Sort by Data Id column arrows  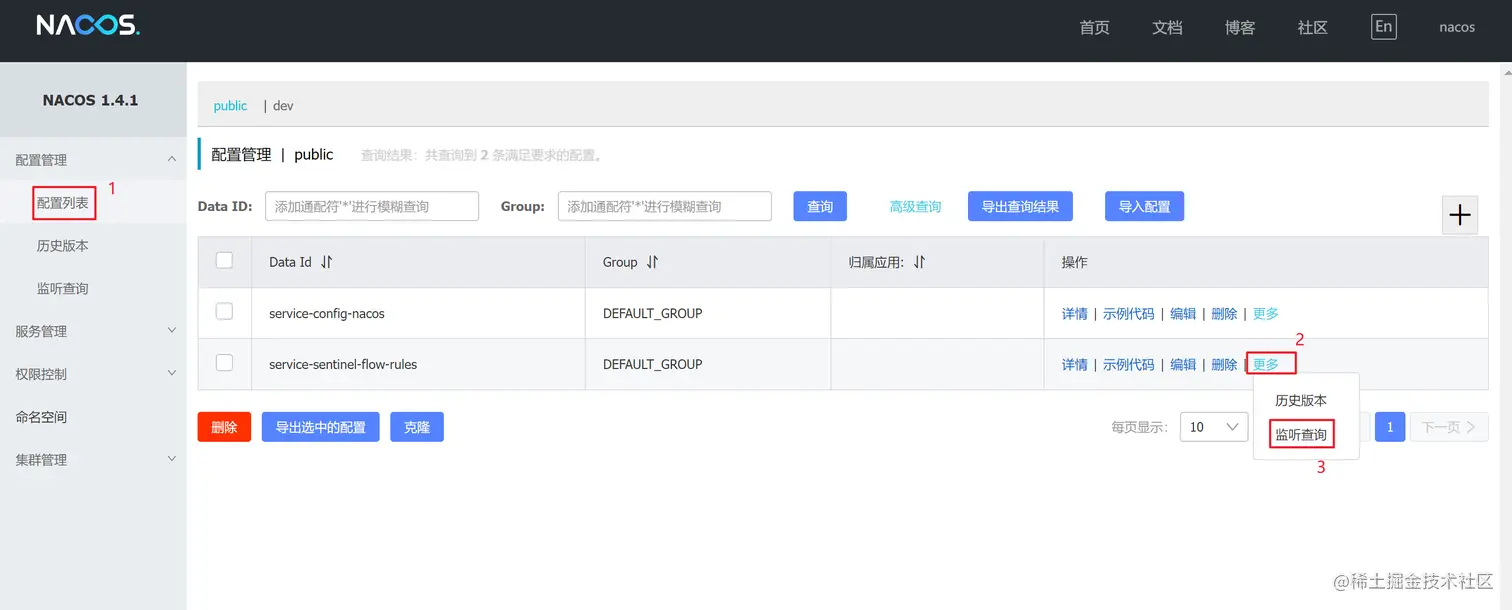[326, 262]
